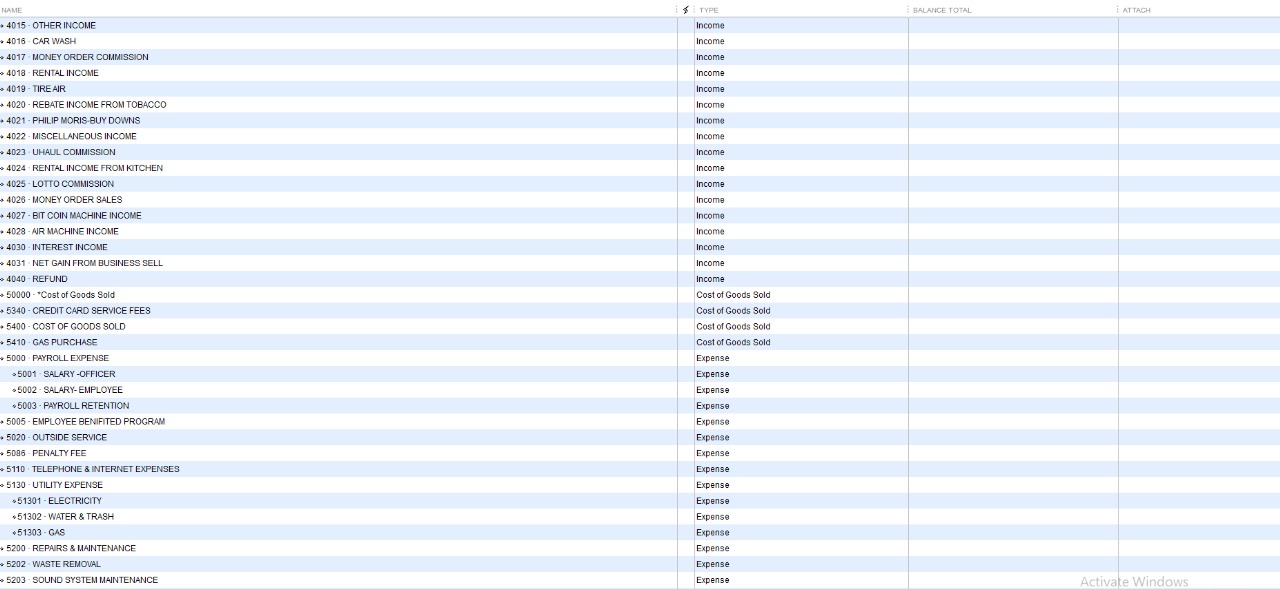This screenshot has width=1280, height=589.
Task: Collapse the 5130 UTILITY EXPENSE account group
Action: [3, 485]
